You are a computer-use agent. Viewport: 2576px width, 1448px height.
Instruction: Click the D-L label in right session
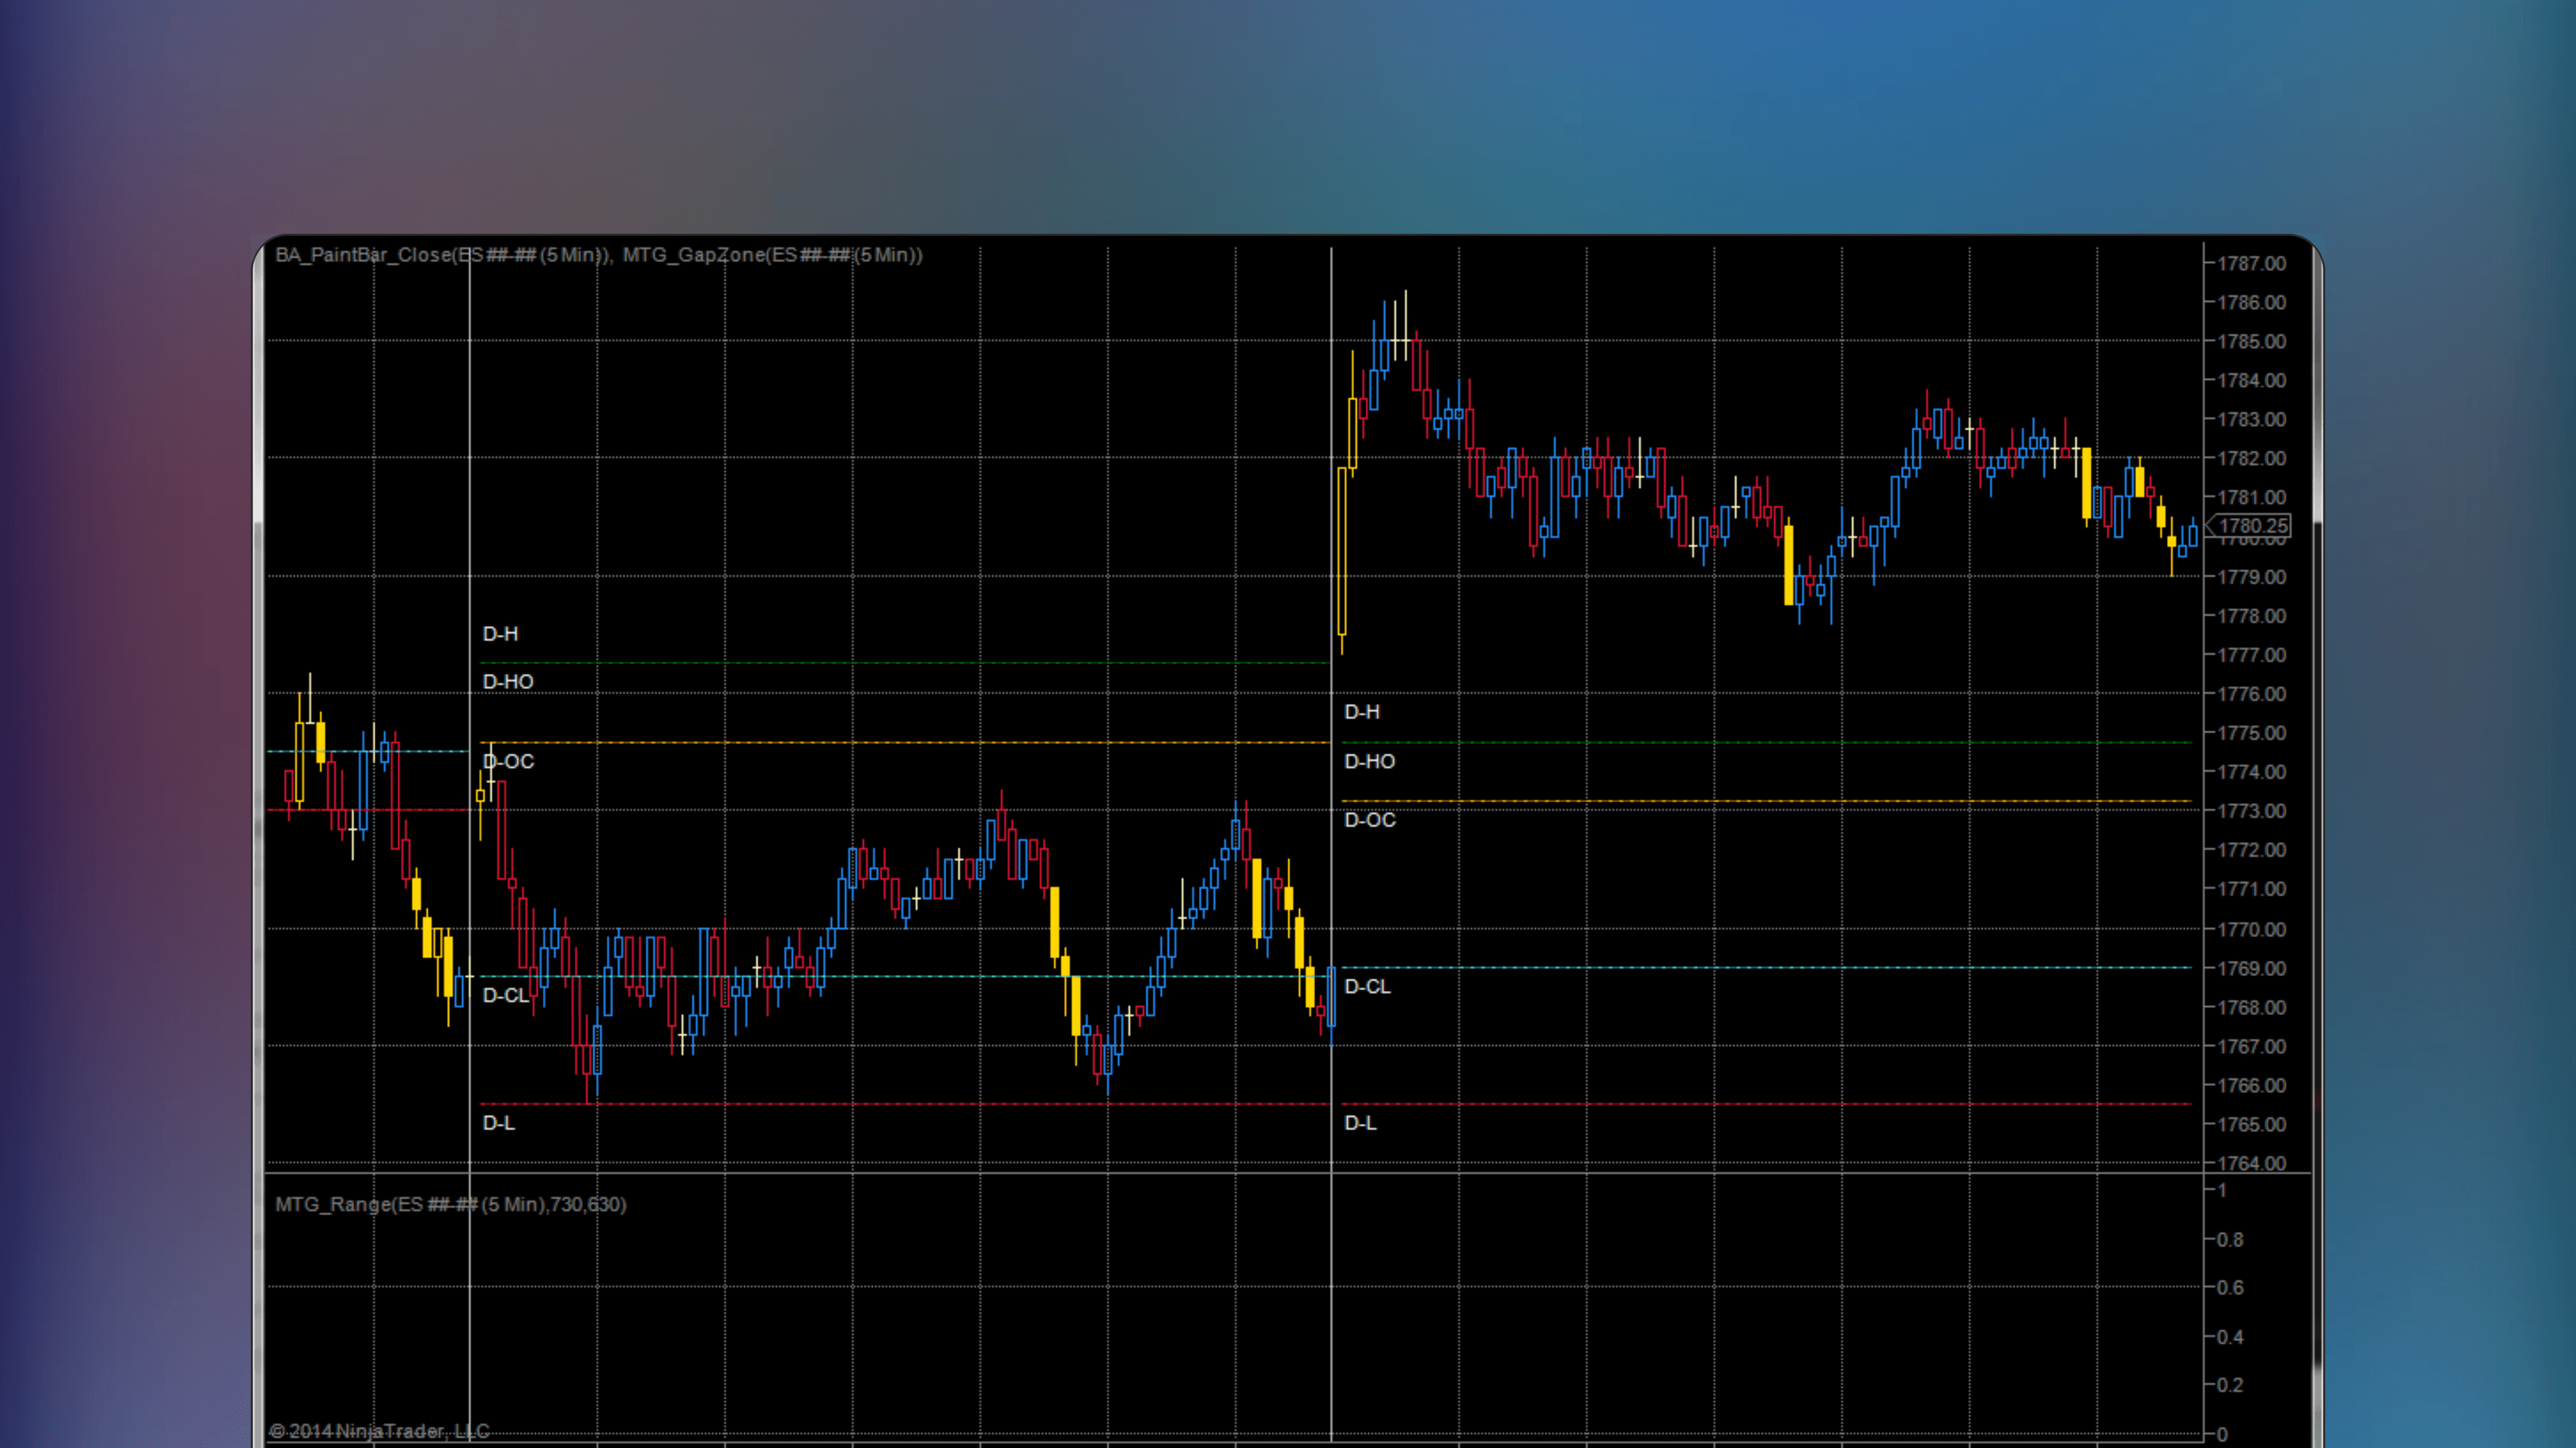click(1360, 1123)
